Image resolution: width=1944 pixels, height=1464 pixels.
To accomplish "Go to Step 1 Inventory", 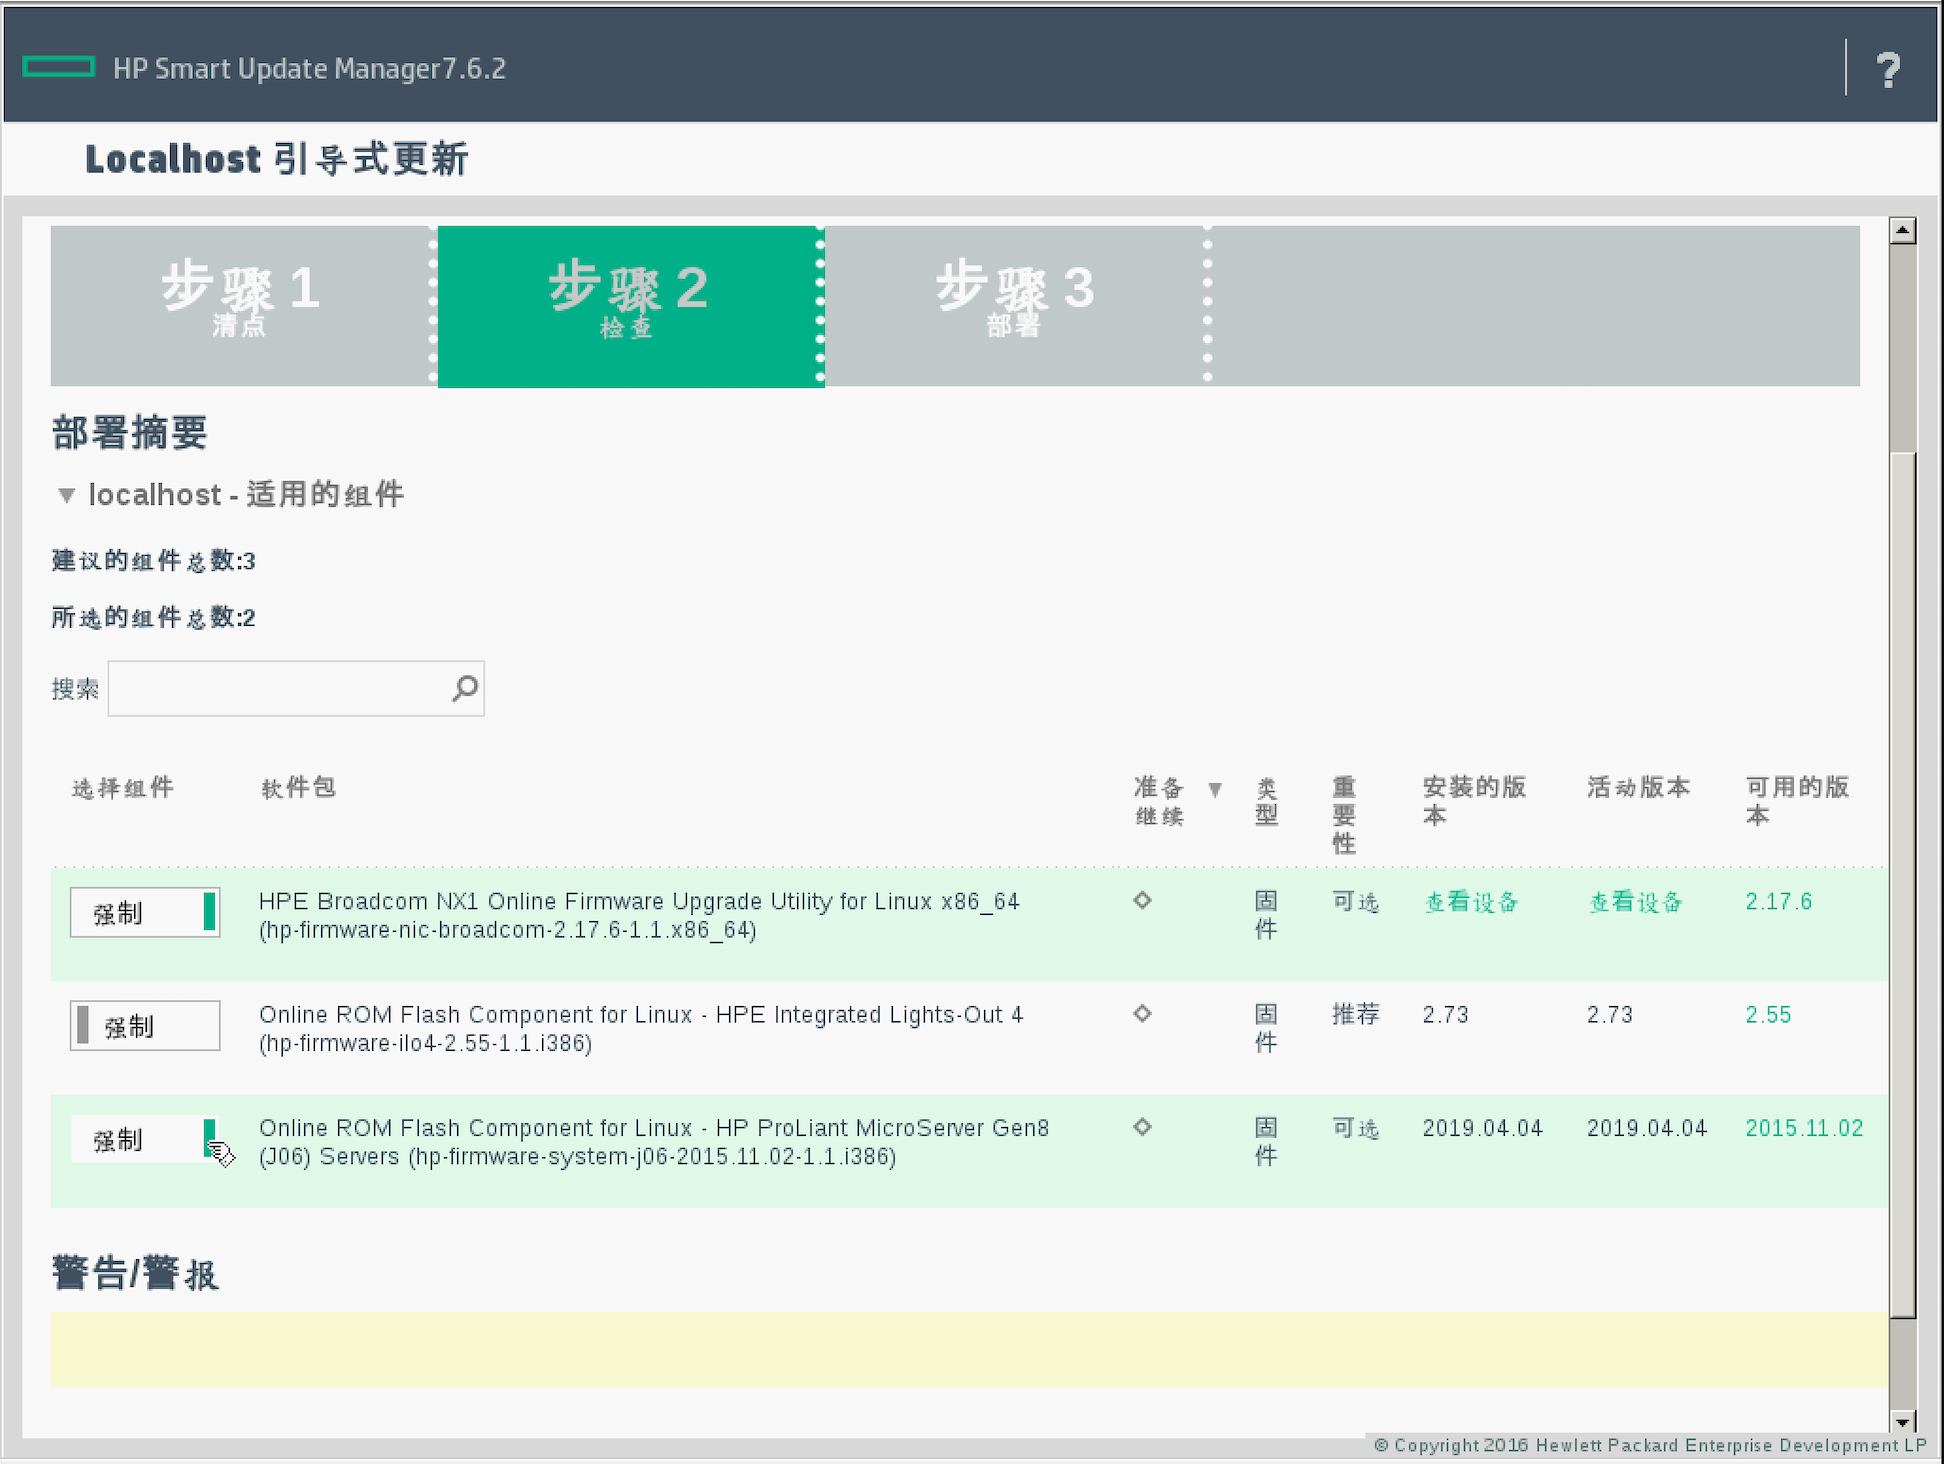I will (x=241, y=305).
